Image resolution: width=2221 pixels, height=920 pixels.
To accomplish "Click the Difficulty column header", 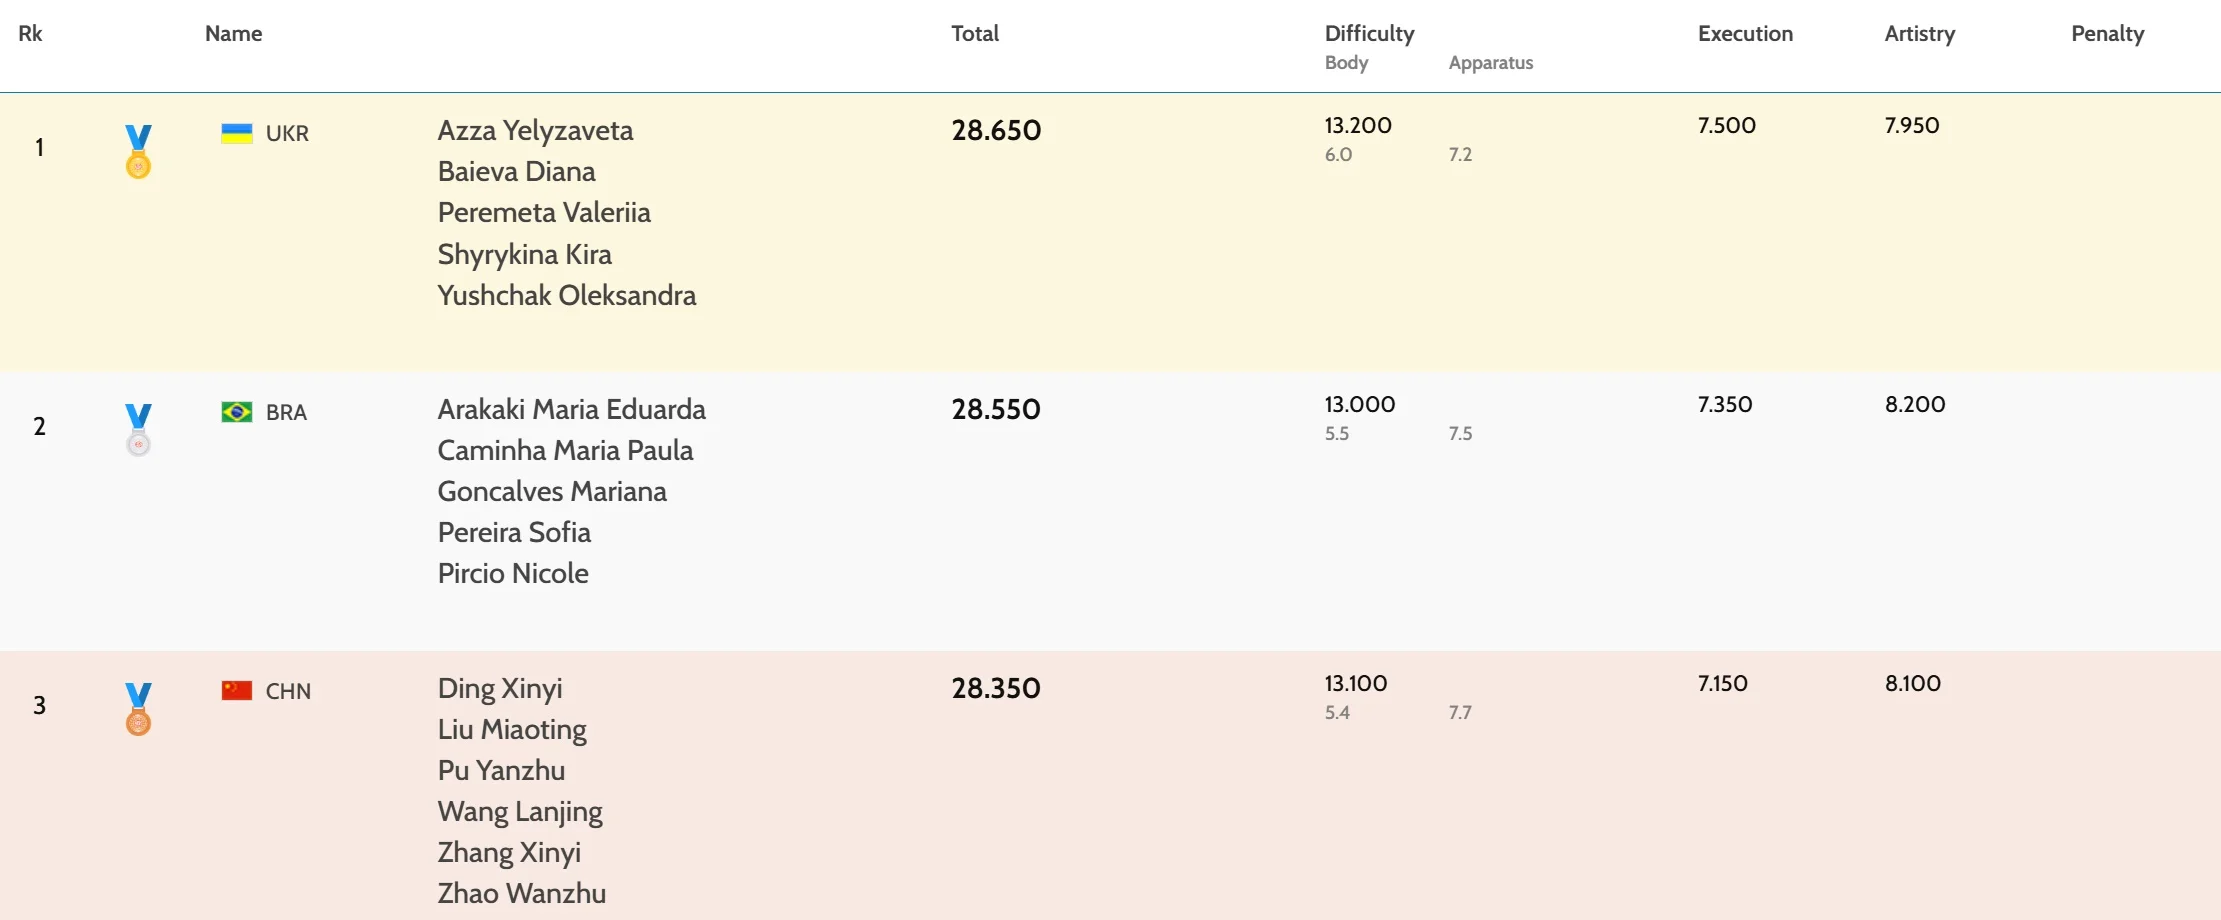I will tap(1369, 34).
